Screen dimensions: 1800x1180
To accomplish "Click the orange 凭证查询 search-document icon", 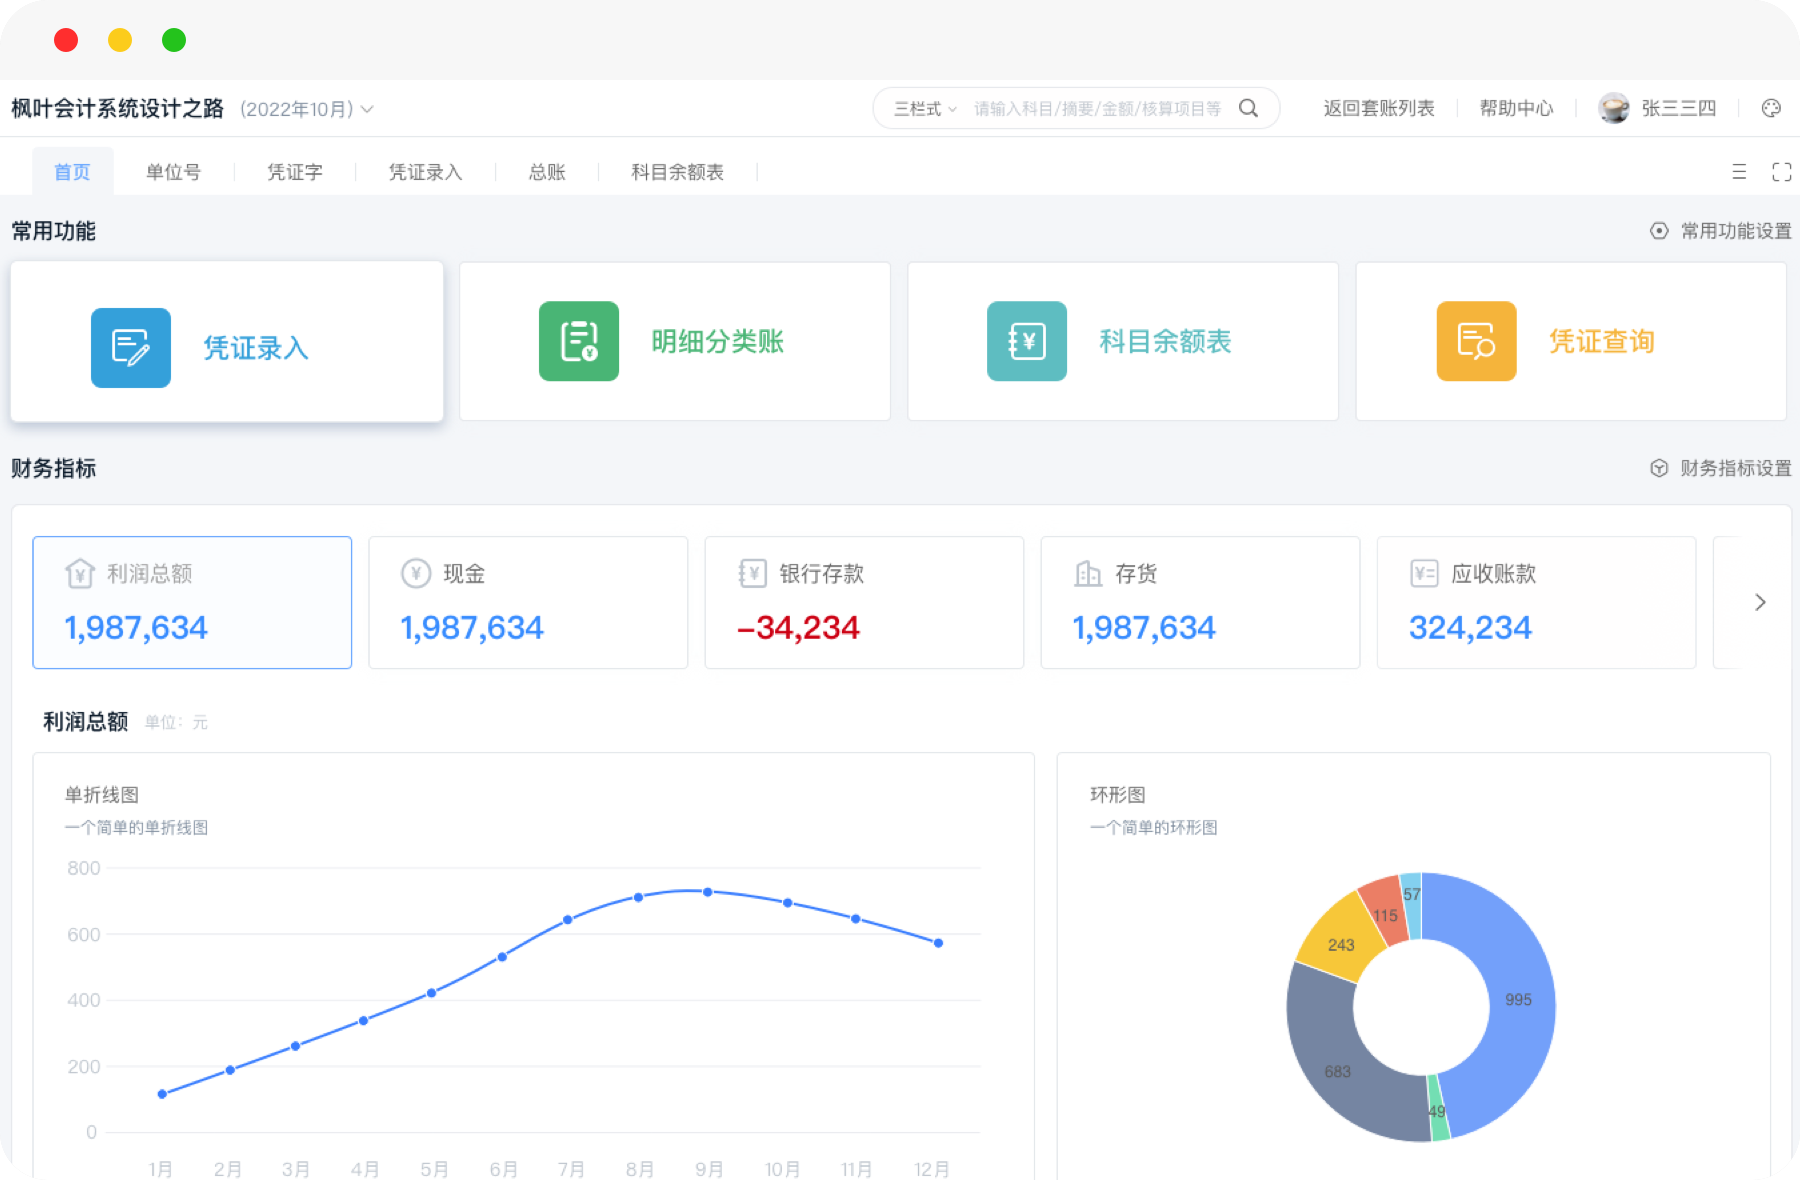I will click(x=1476, y=341).
